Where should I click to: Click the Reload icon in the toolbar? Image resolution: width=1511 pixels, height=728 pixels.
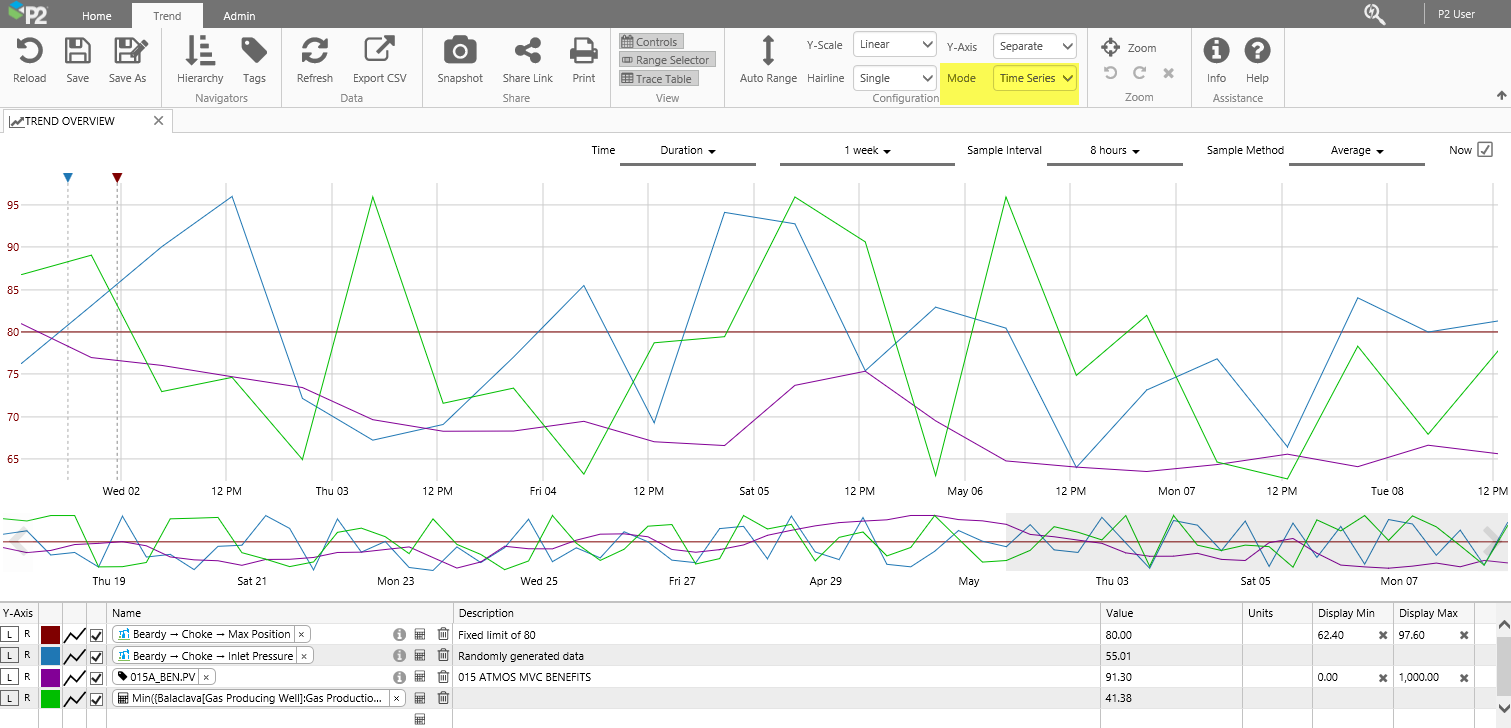[x=29, y=52]
